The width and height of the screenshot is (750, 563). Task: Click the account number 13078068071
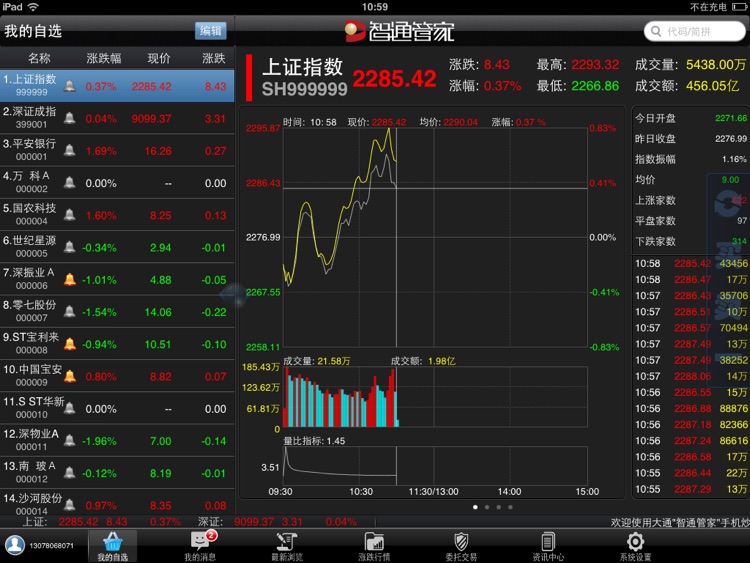pyautogui.click(x=52, y=545)
